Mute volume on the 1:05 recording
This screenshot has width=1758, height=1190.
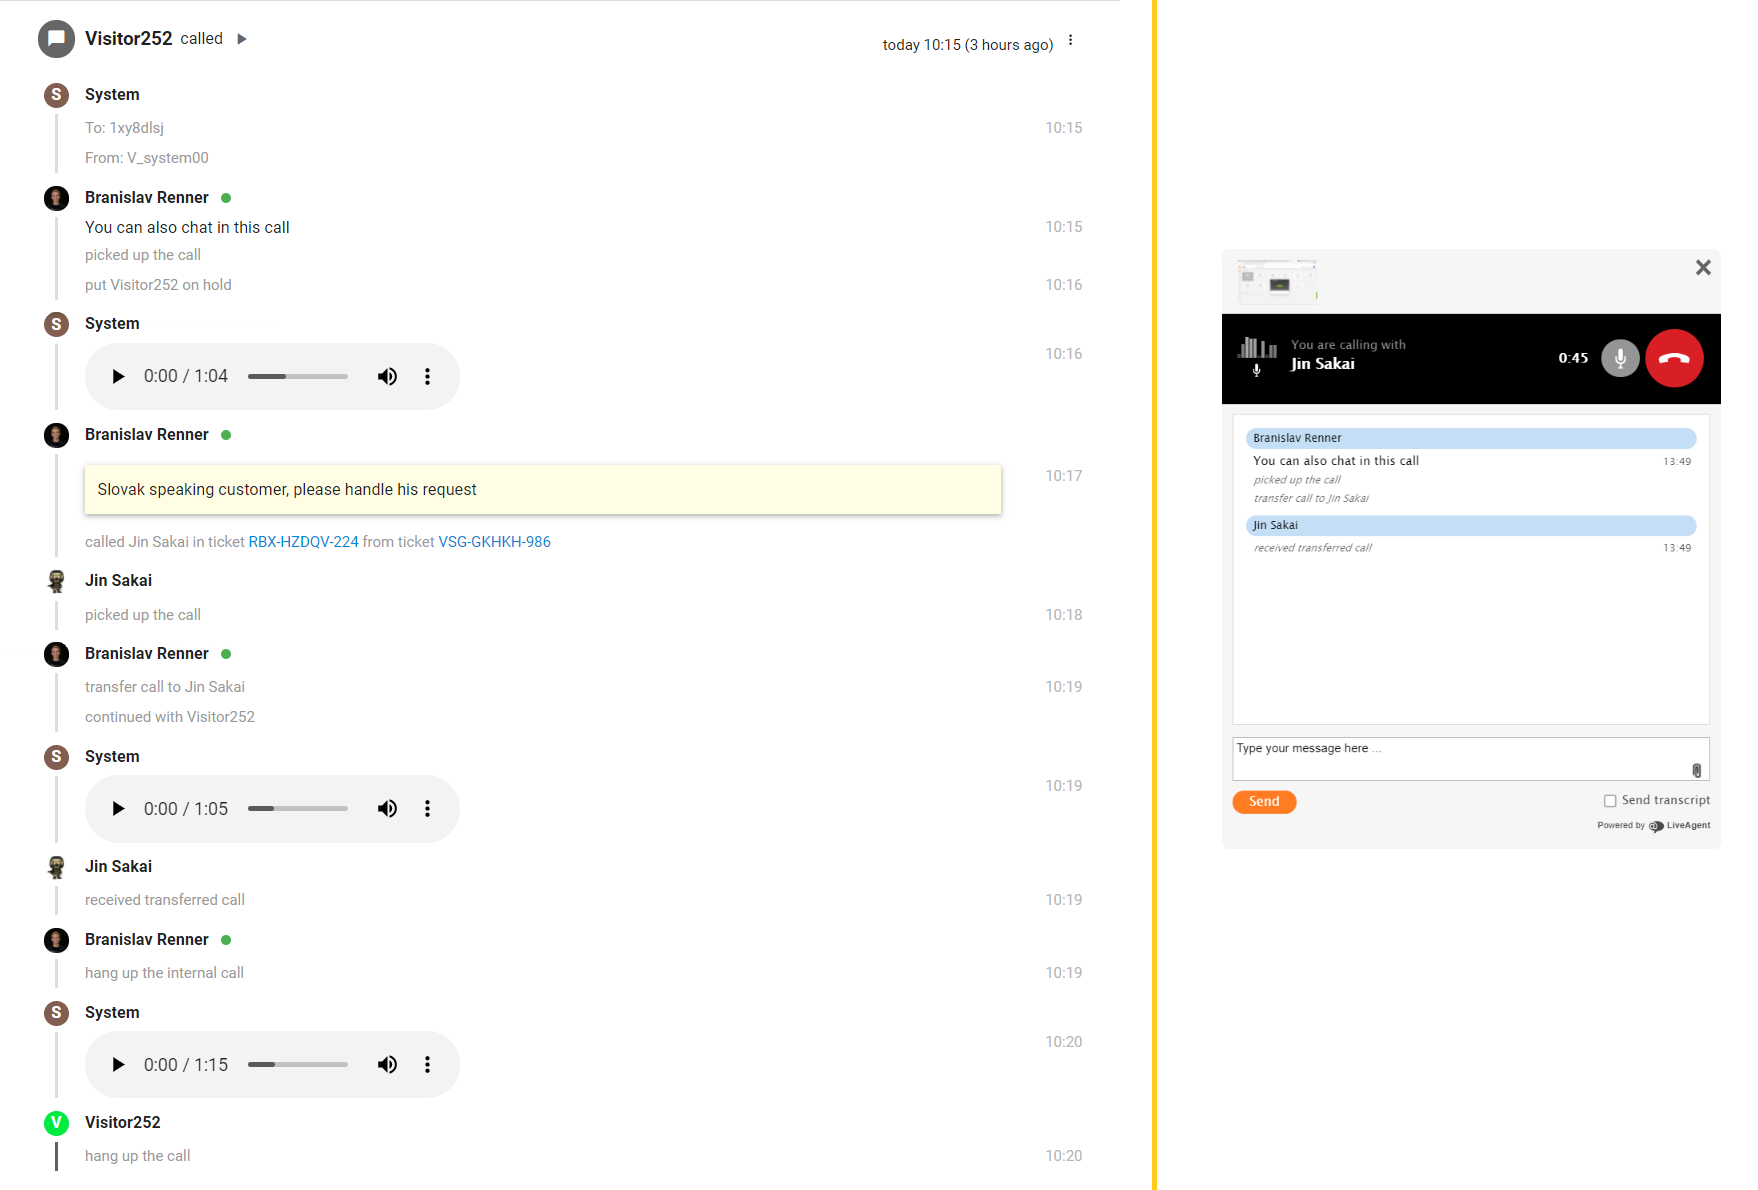point(387,809)
